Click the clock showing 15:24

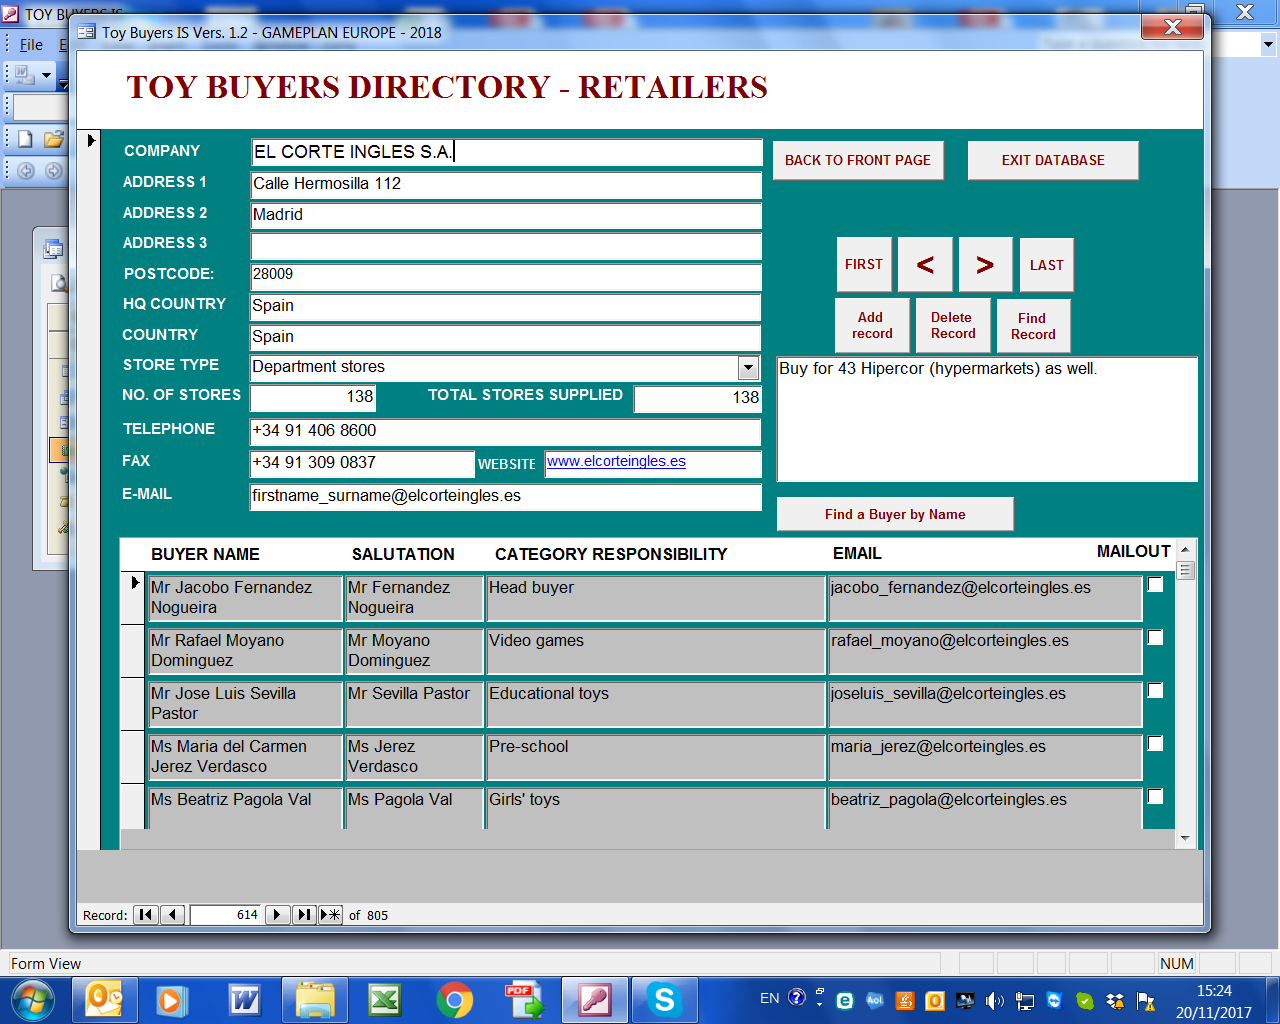click(1214, 991)
